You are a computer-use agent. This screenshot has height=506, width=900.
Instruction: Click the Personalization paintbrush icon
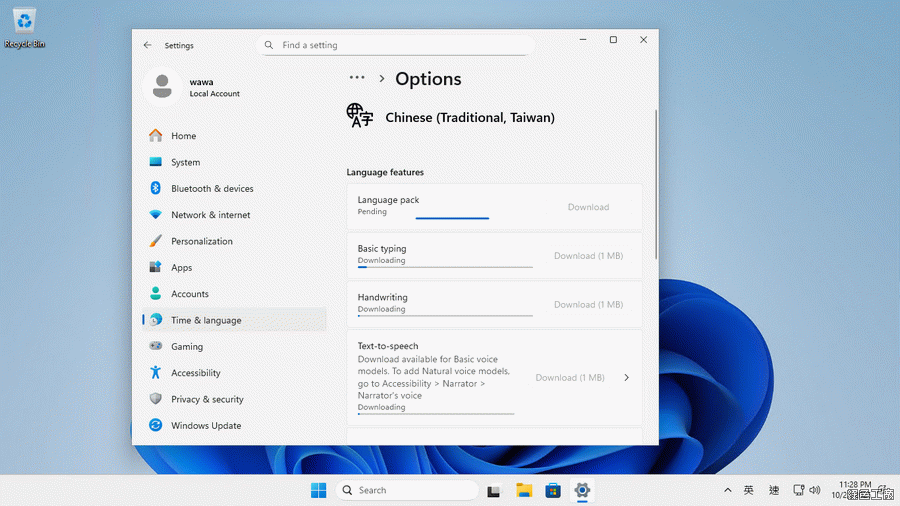(x=155, y=242)
